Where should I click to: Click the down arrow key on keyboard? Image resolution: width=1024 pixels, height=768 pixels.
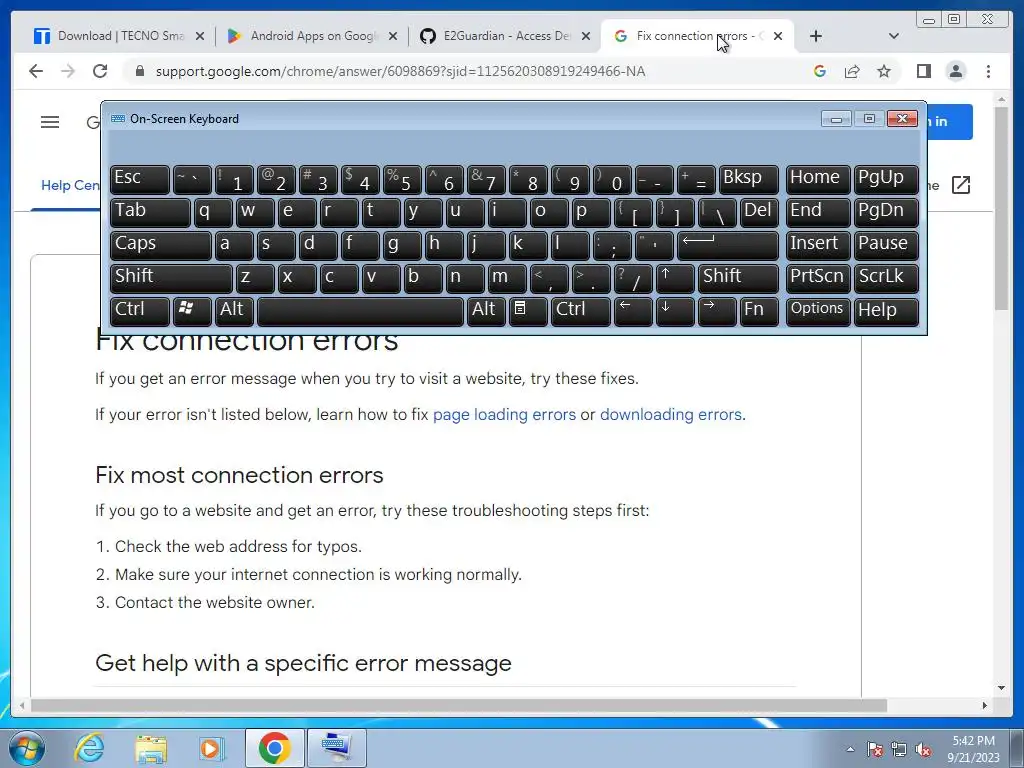click(x=674, y=312)
